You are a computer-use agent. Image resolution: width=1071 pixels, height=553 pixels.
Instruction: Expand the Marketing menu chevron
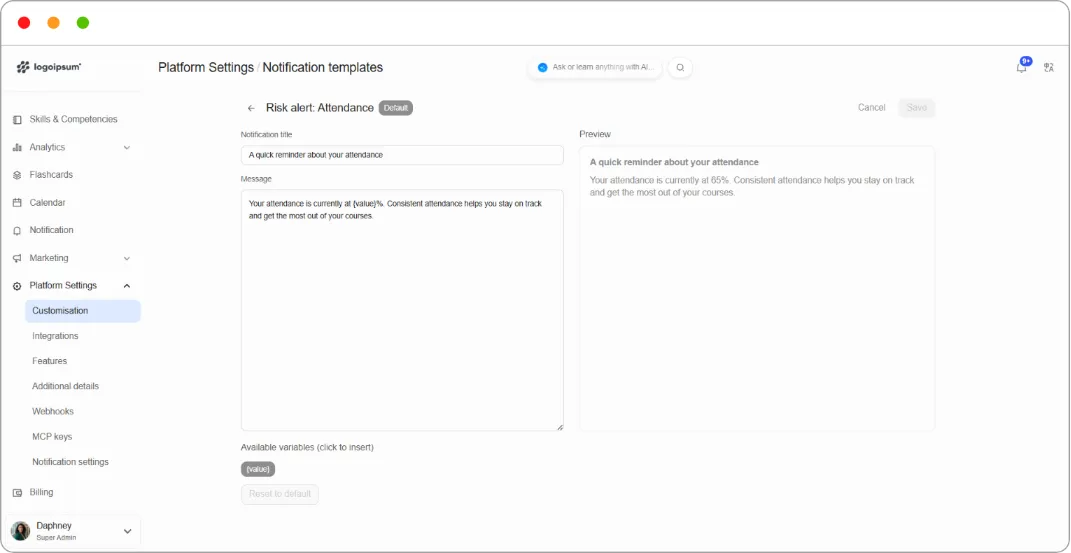[x=126, y=258]
